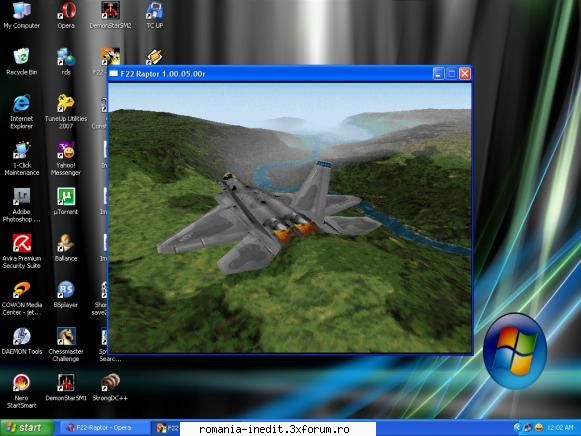Open the Recycle Bin icon

tap(21, 61)
